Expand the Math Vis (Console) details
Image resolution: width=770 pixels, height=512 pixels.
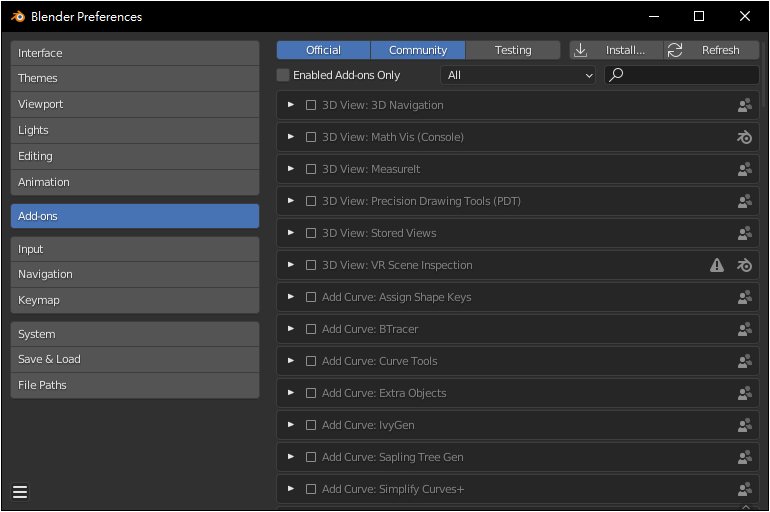[x=291, y=136]
